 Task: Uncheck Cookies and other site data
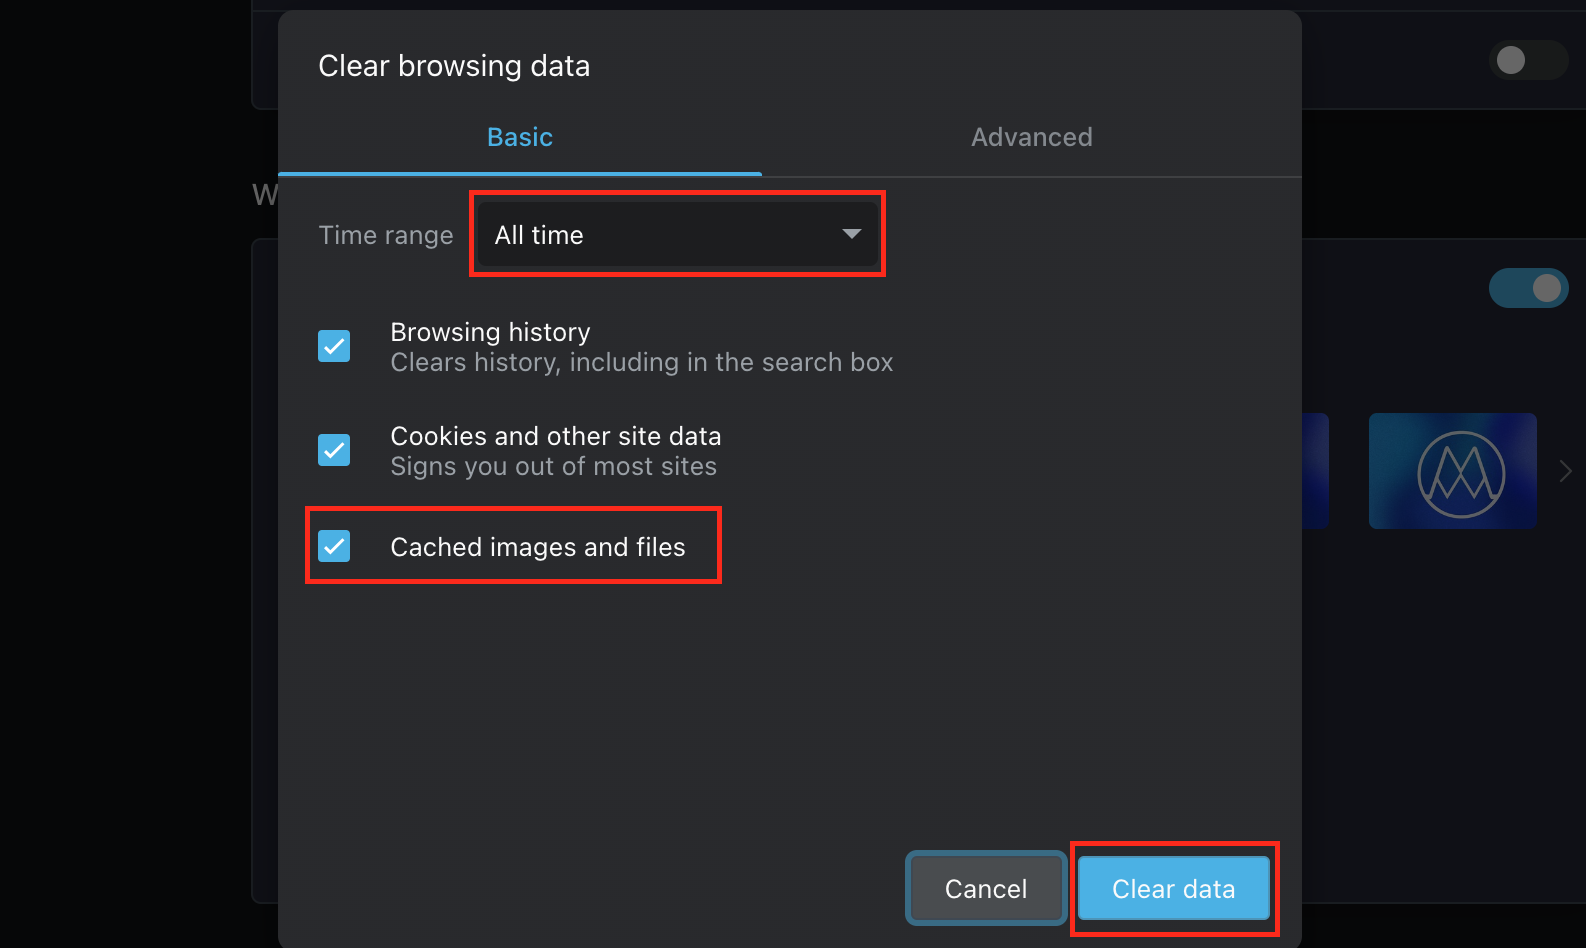tap(334, 450)
